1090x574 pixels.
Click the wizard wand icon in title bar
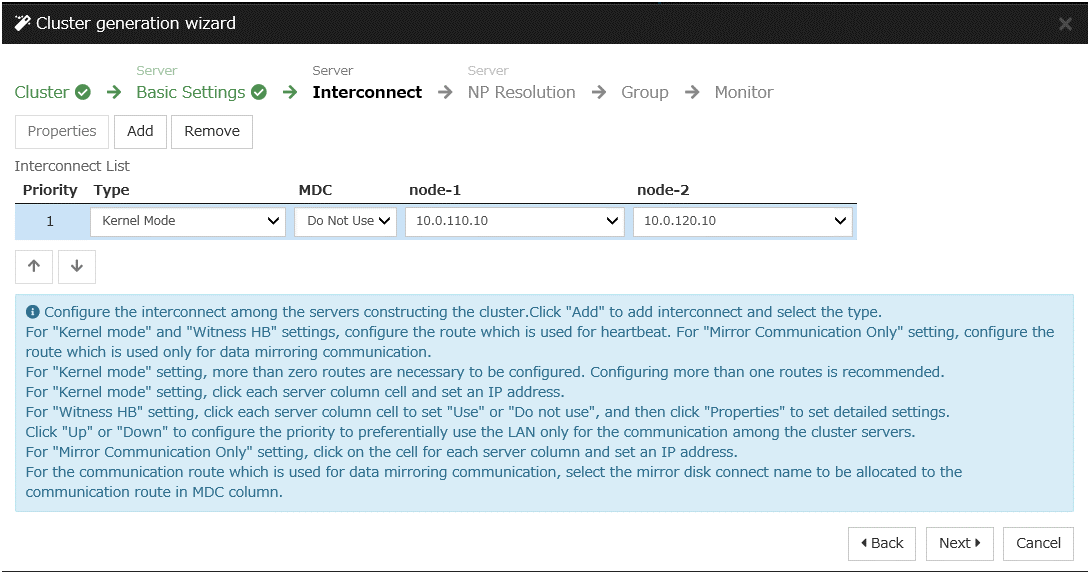(22, 23)
